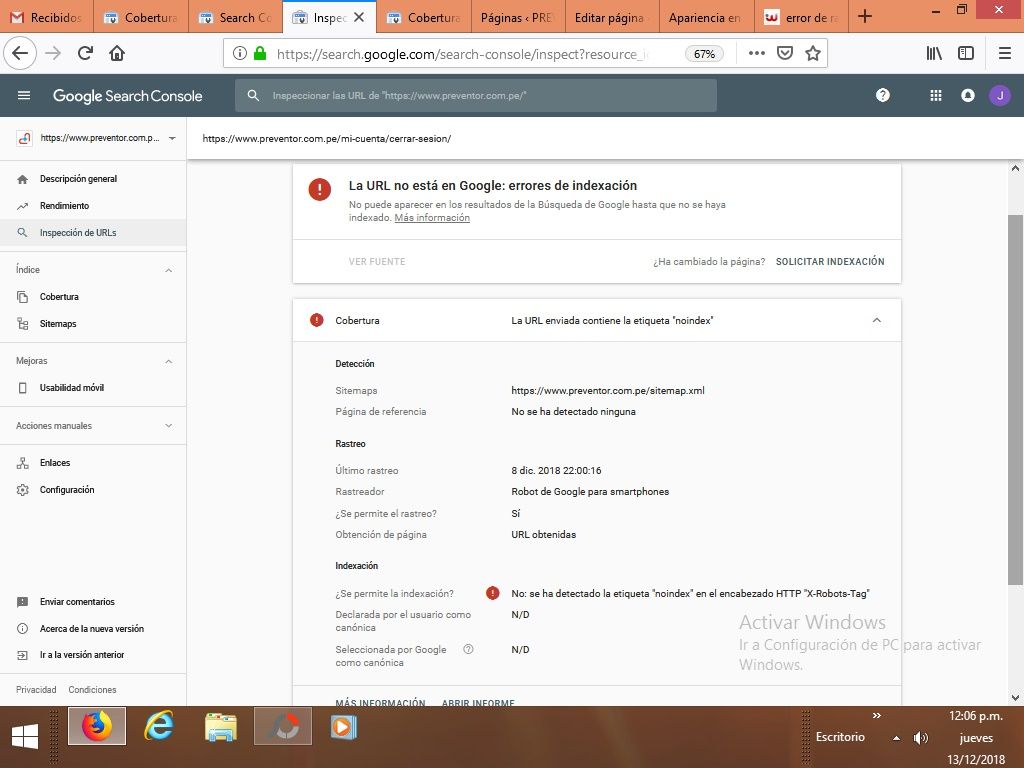Open the screen capture taskbar app
The image size is (1024, 768).
(283, 726)
